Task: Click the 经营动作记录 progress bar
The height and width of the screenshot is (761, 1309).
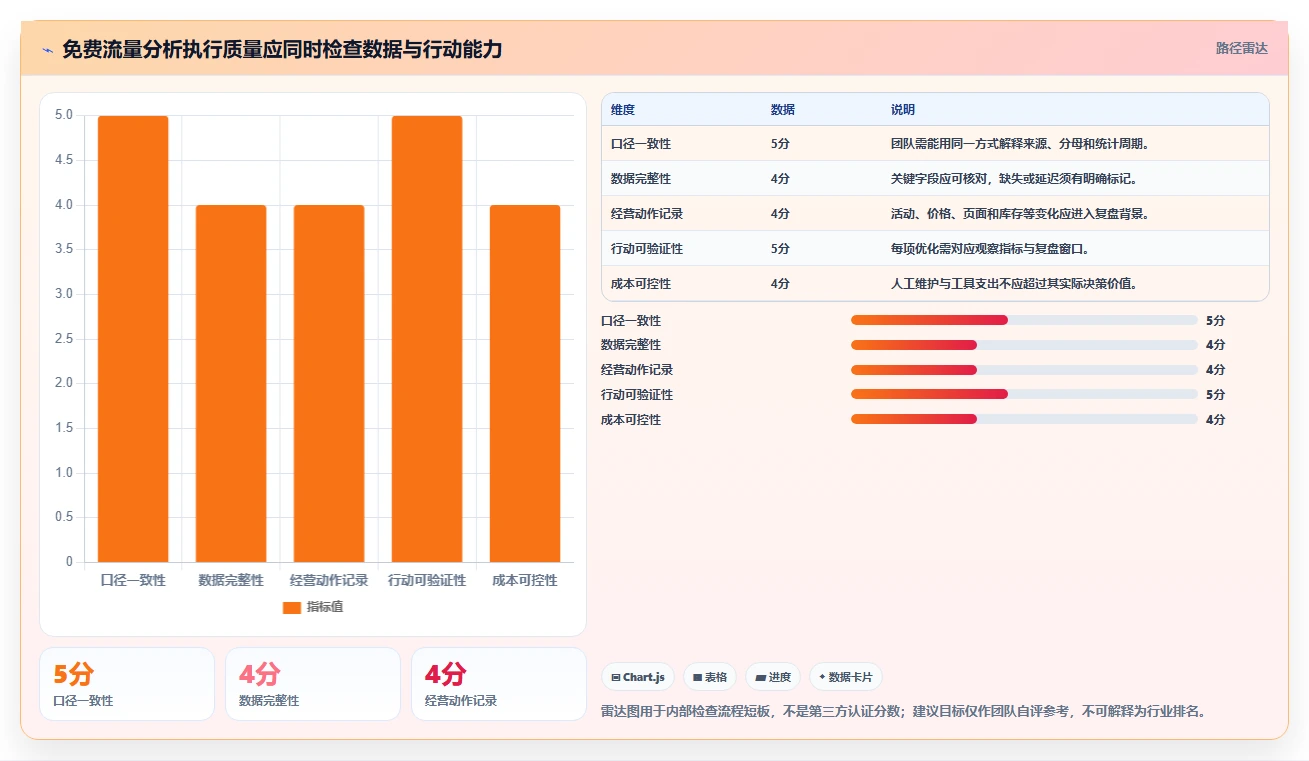Action: pyautogui.click(x=1024, y=370)
